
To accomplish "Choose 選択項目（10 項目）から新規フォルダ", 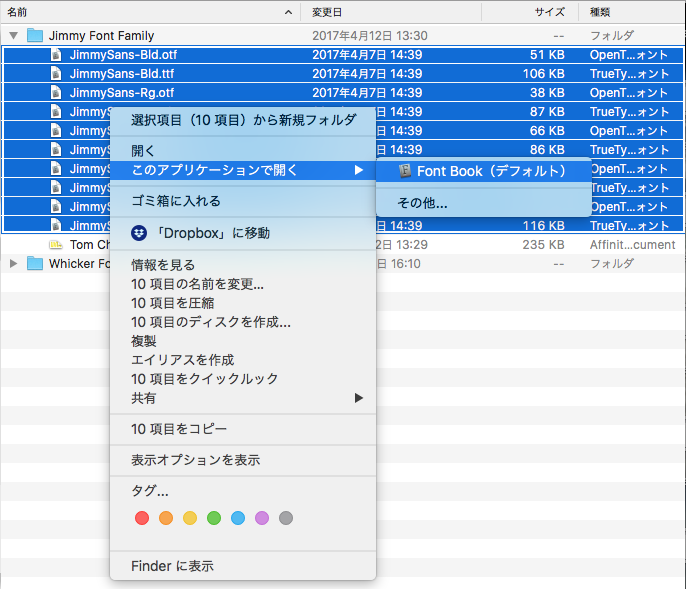I will tap(243, 120).
